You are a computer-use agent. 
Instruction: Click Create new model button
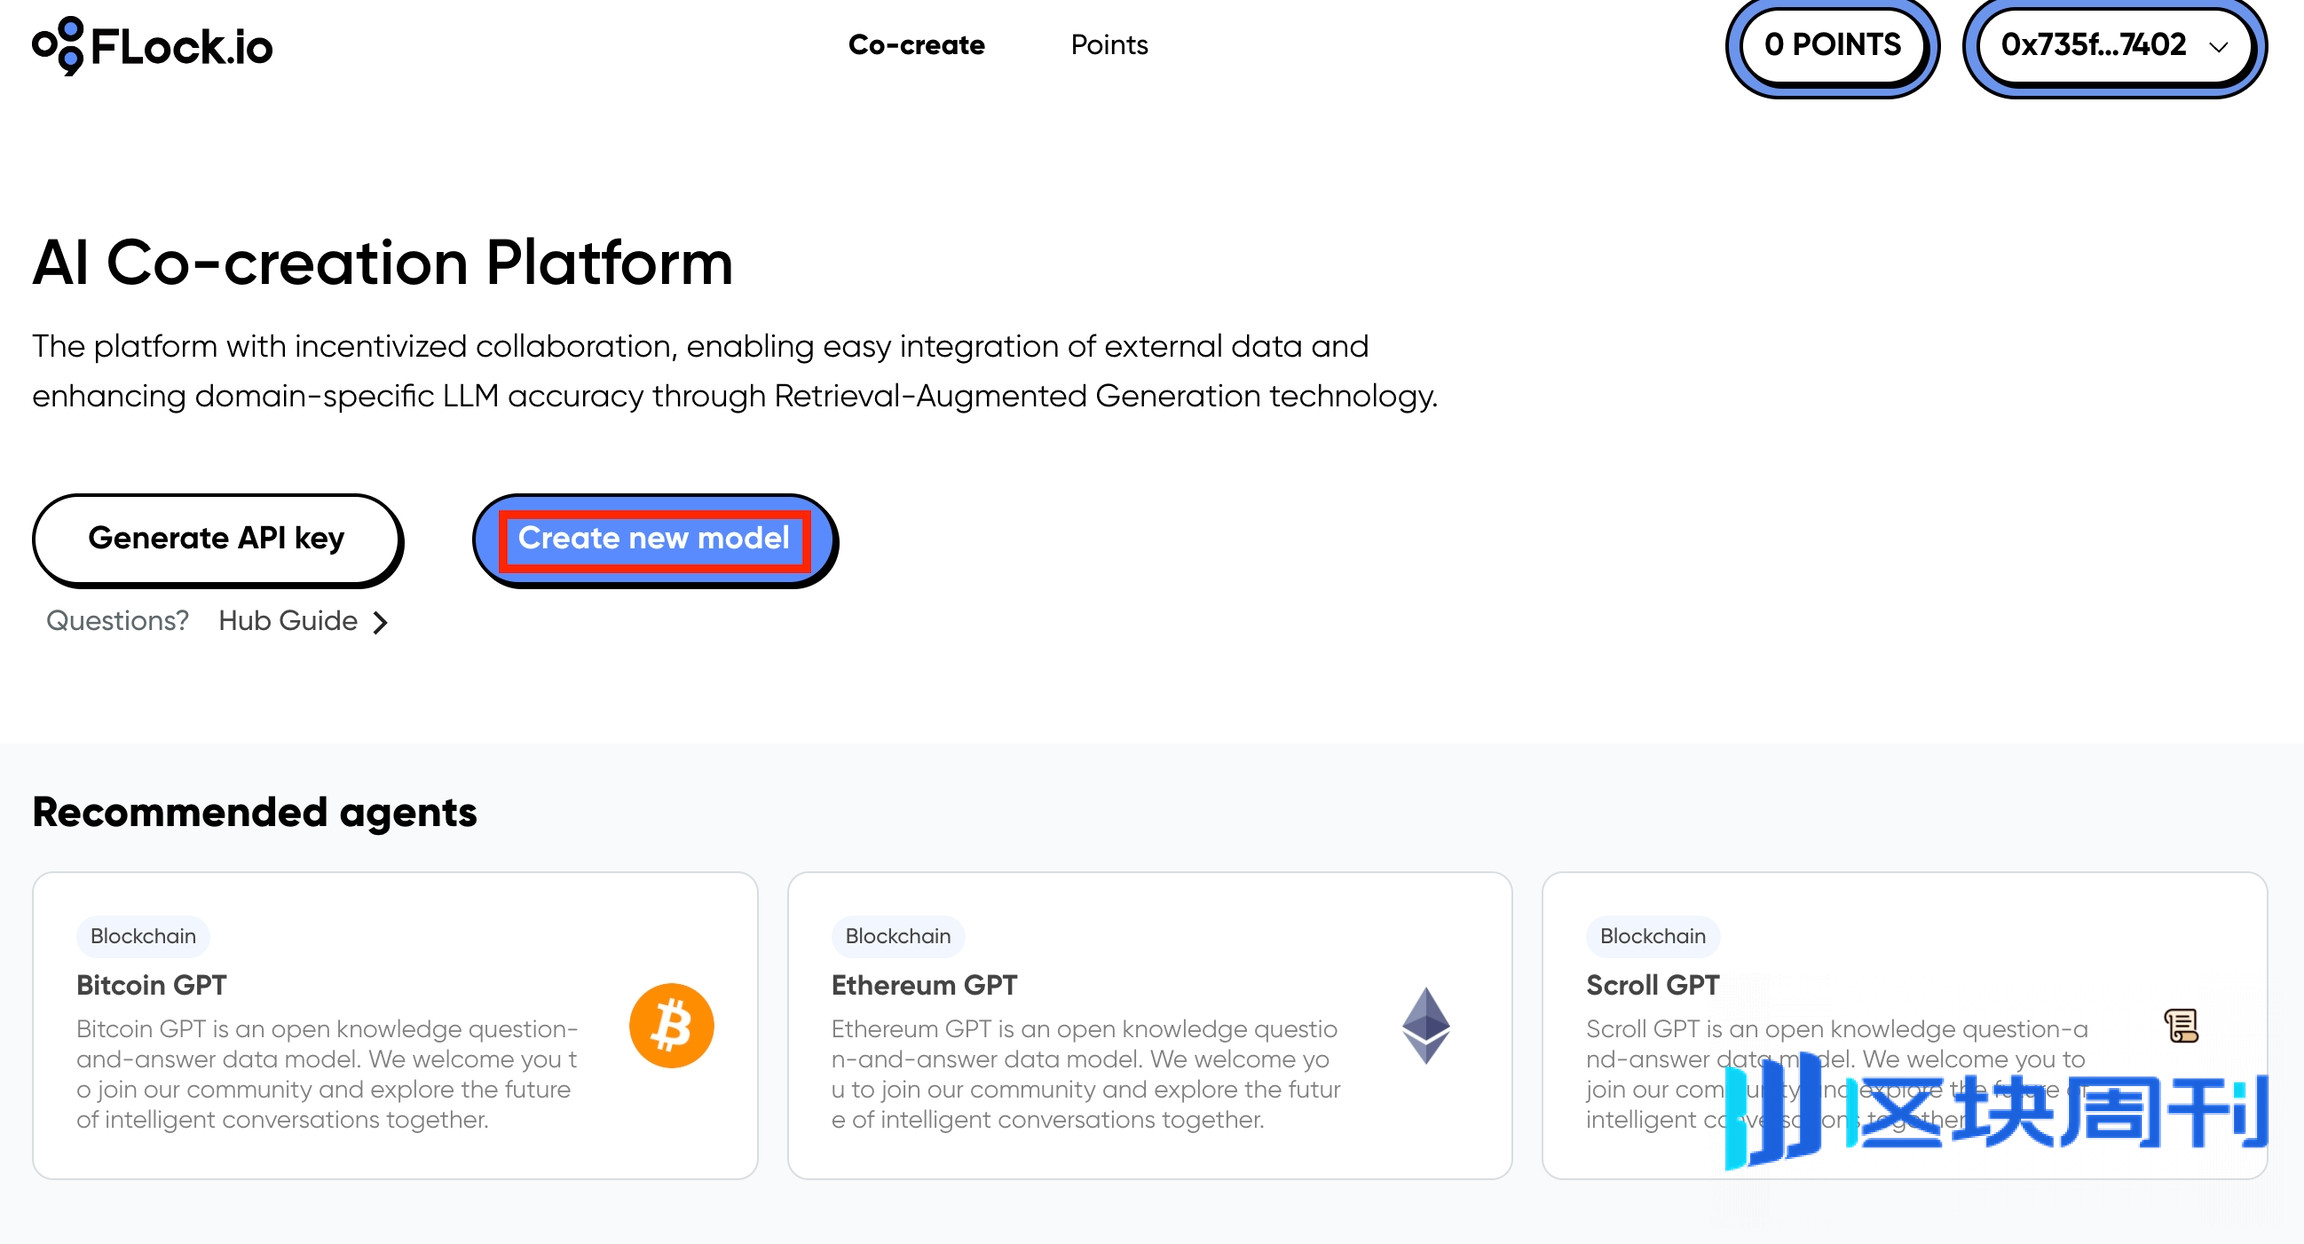point(654,540)
